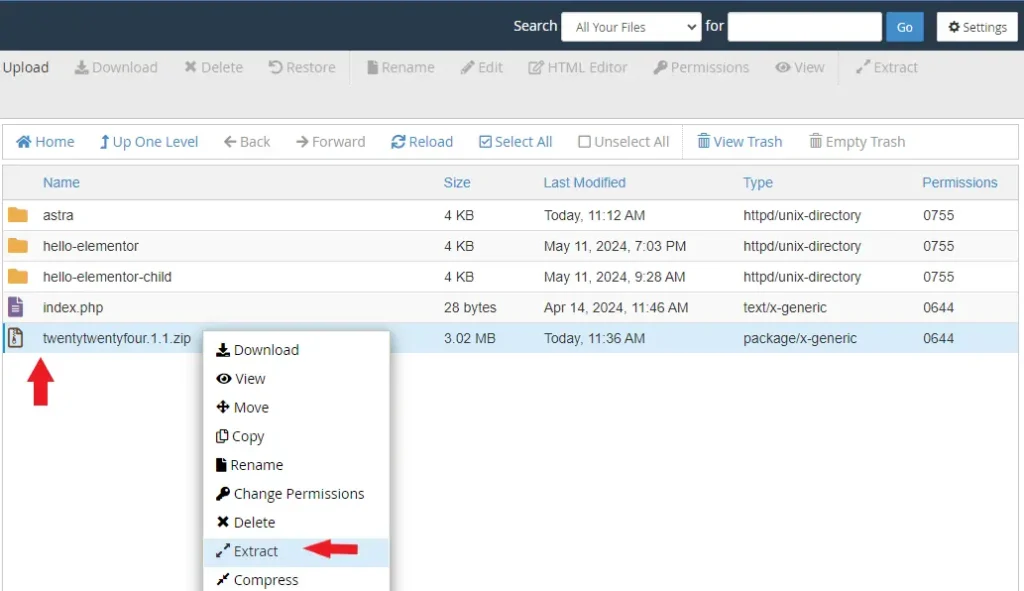1024x591 pixels.
Task: Sort files by Name column header
Action: (x=61, y=183)
